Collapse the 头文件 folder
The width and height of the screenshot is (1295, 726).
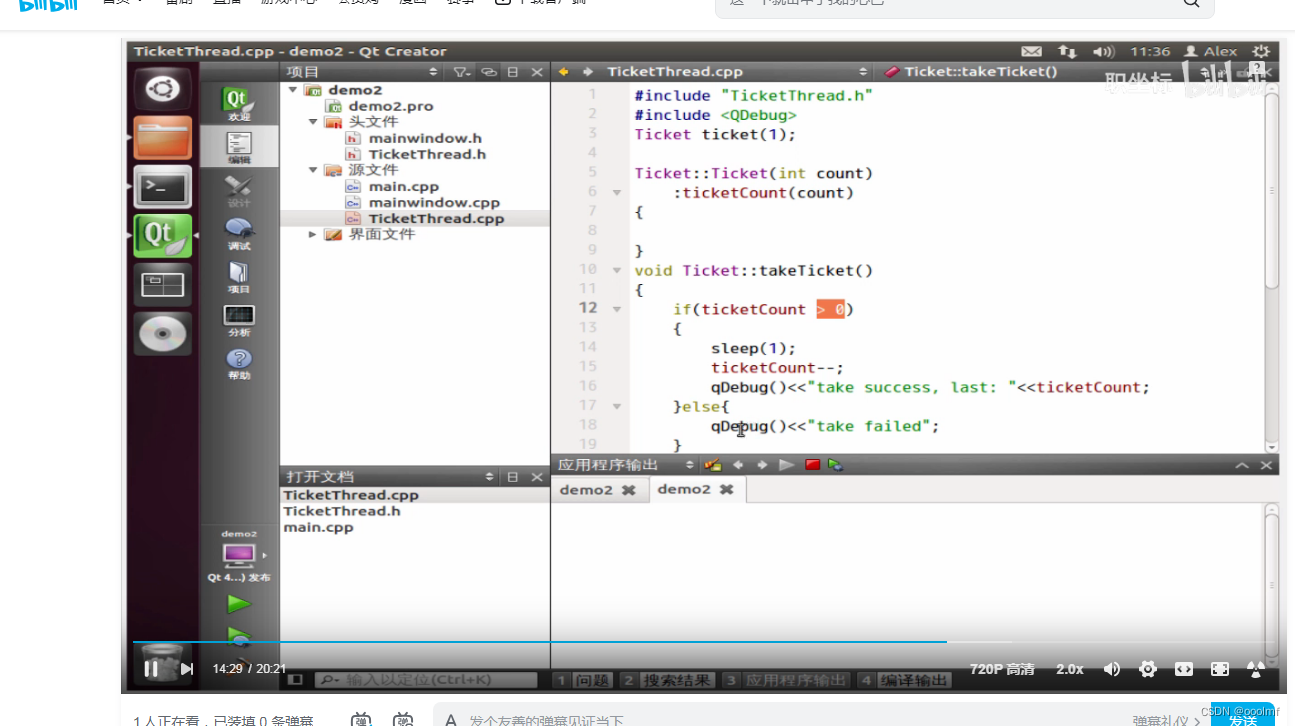click(x=313, y=122)
